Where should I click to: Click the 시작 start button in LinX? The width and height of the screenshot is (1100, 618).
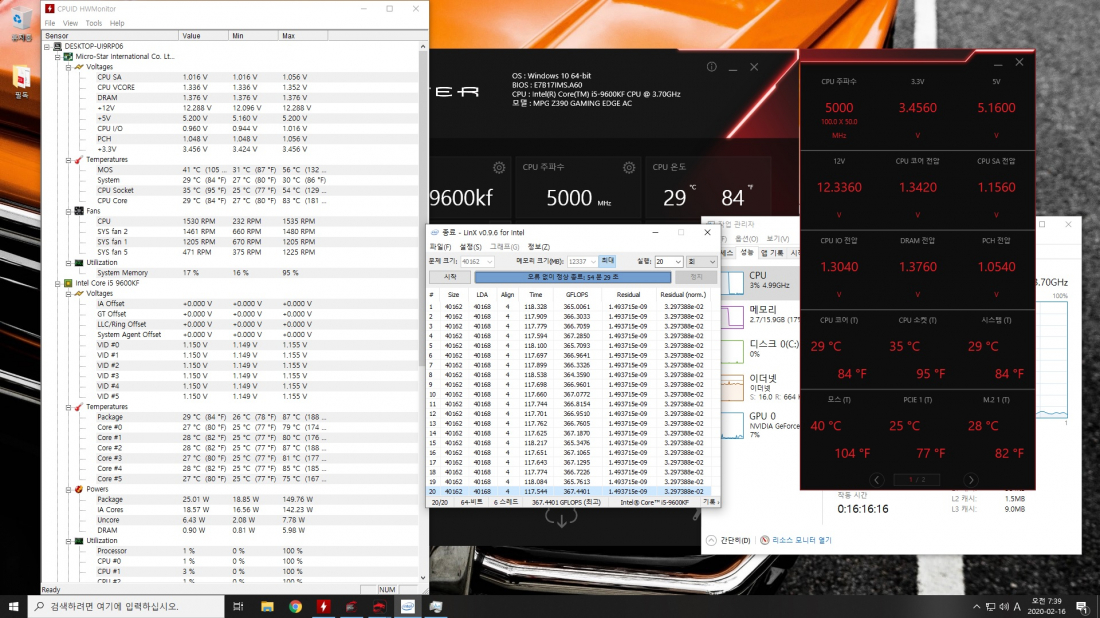click(x=450, y=277)
